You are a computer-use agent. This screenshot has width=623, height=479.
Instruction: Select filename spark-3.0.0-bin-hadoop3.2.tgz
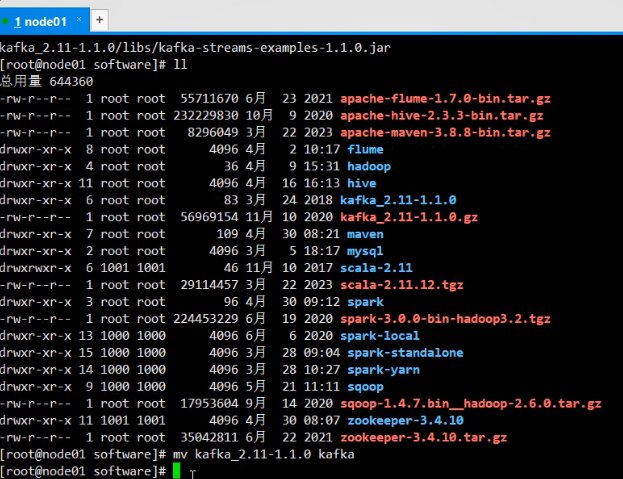(445, 319)
